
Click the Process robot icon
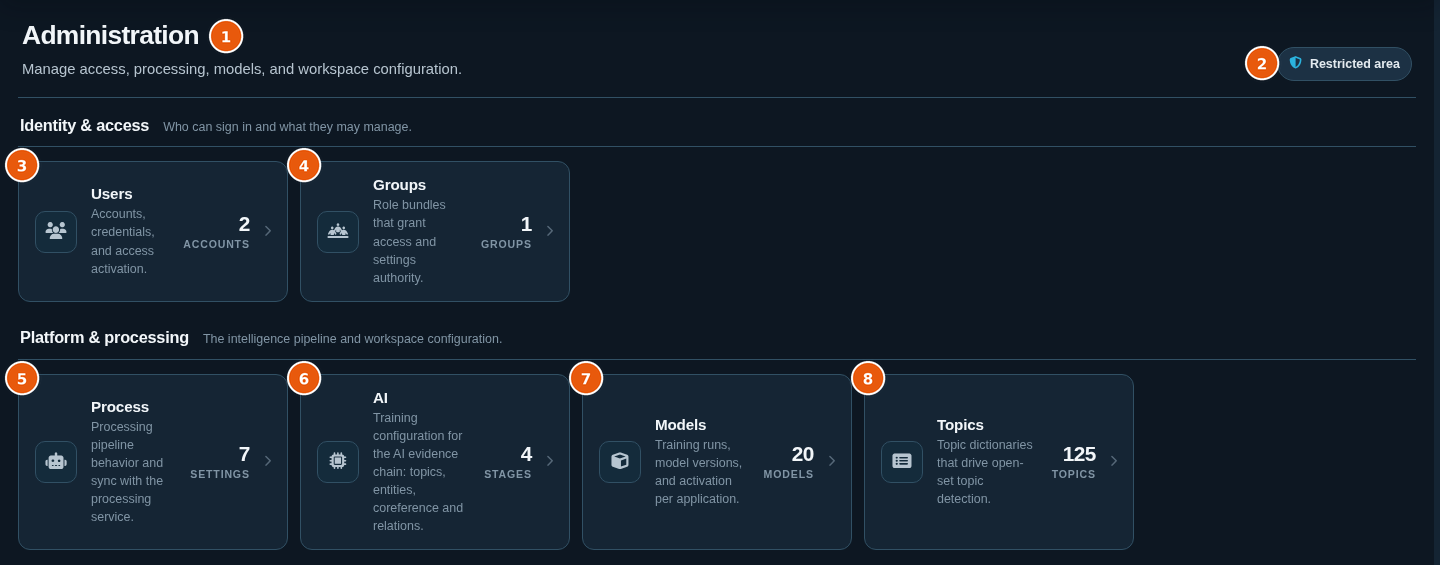pos(56,462)
